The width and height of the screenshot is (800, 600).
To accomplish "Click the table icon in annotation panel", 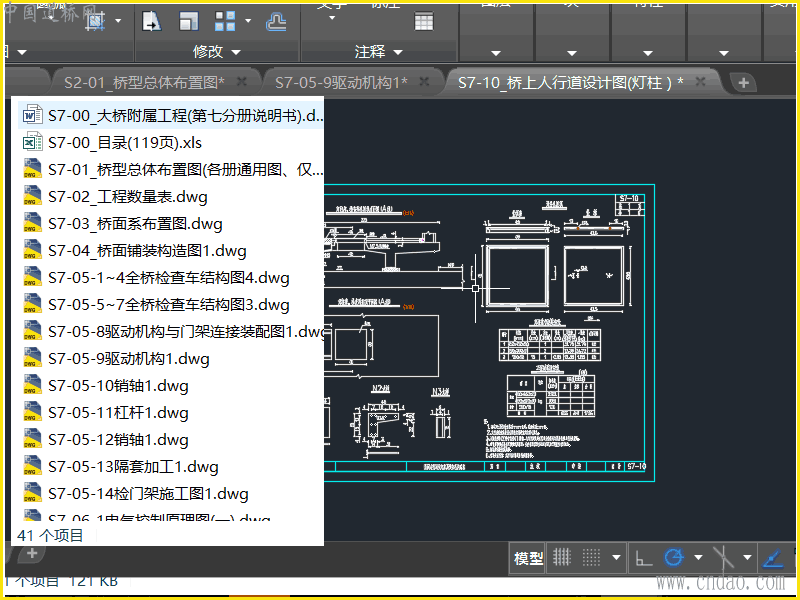I will [x=424, y=21].
